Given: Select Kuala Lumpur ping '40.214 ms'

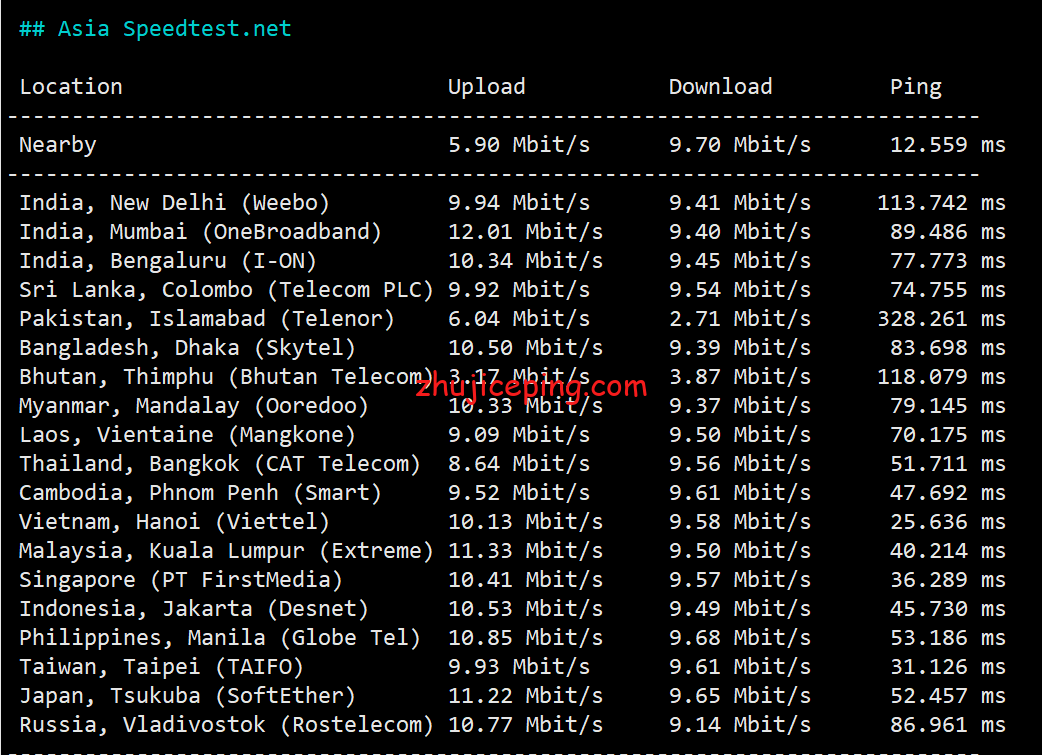Looking at the screenshot, I should pyautogui.click(x=948, y=551).
